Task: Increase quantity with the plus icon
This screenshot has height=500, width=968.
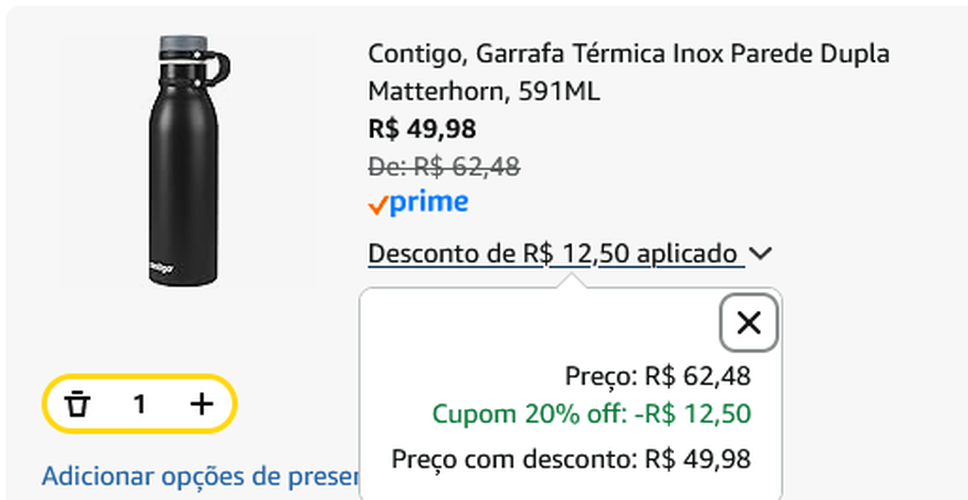Action: click(x=202, y=404)
